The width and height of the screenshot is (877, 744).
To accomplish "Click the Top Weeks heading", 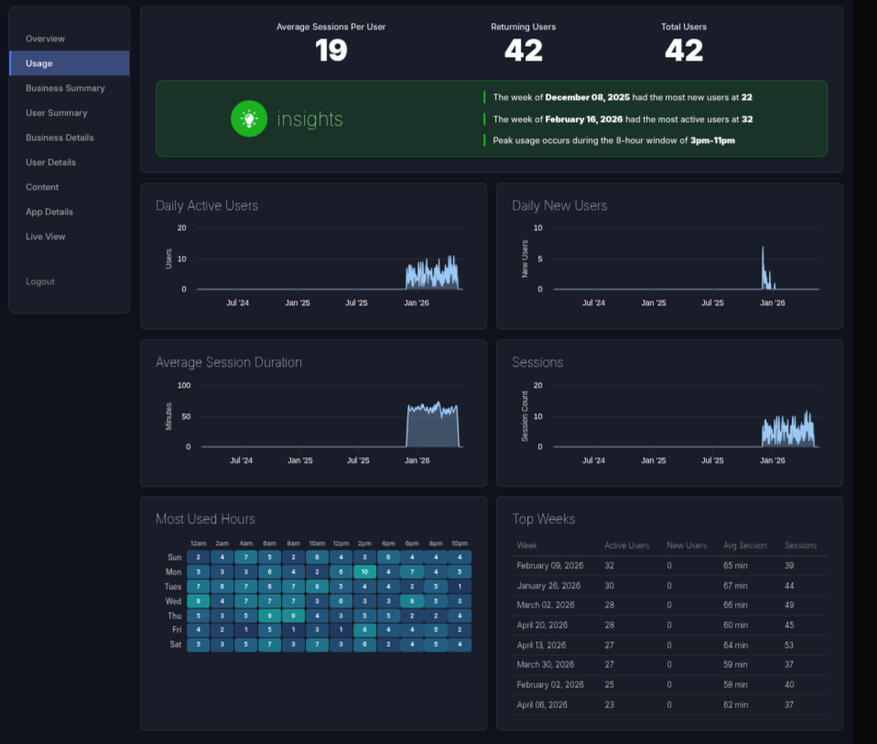I will click(544, 519).
